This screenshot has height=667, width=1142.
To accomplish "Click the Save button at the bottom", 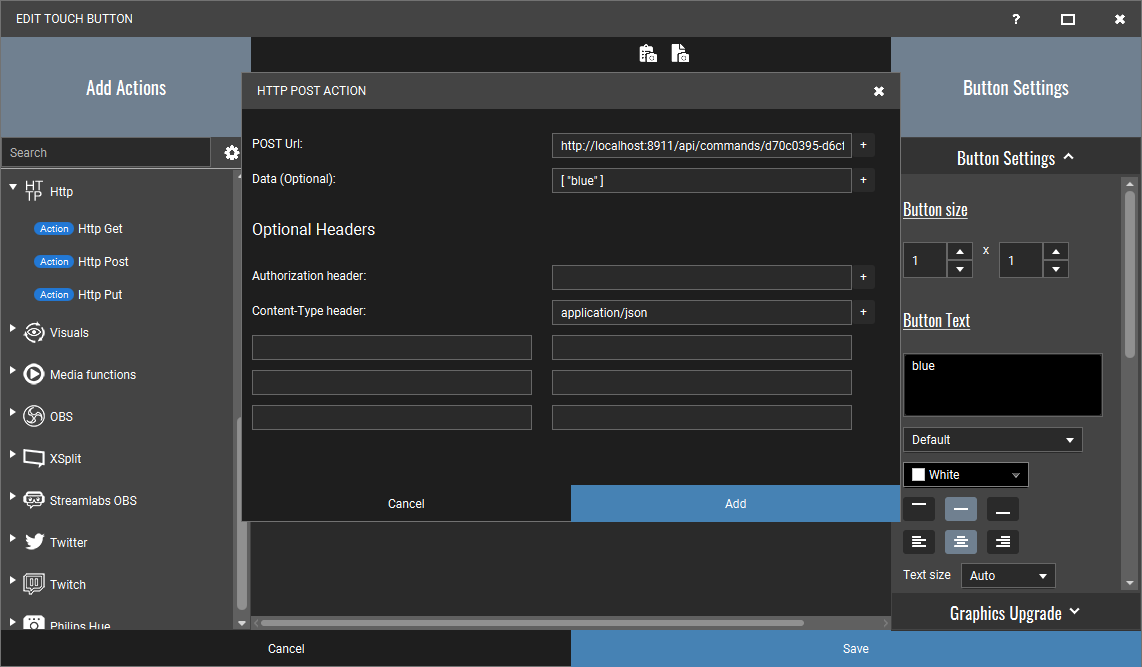I will tap(855, 649).
